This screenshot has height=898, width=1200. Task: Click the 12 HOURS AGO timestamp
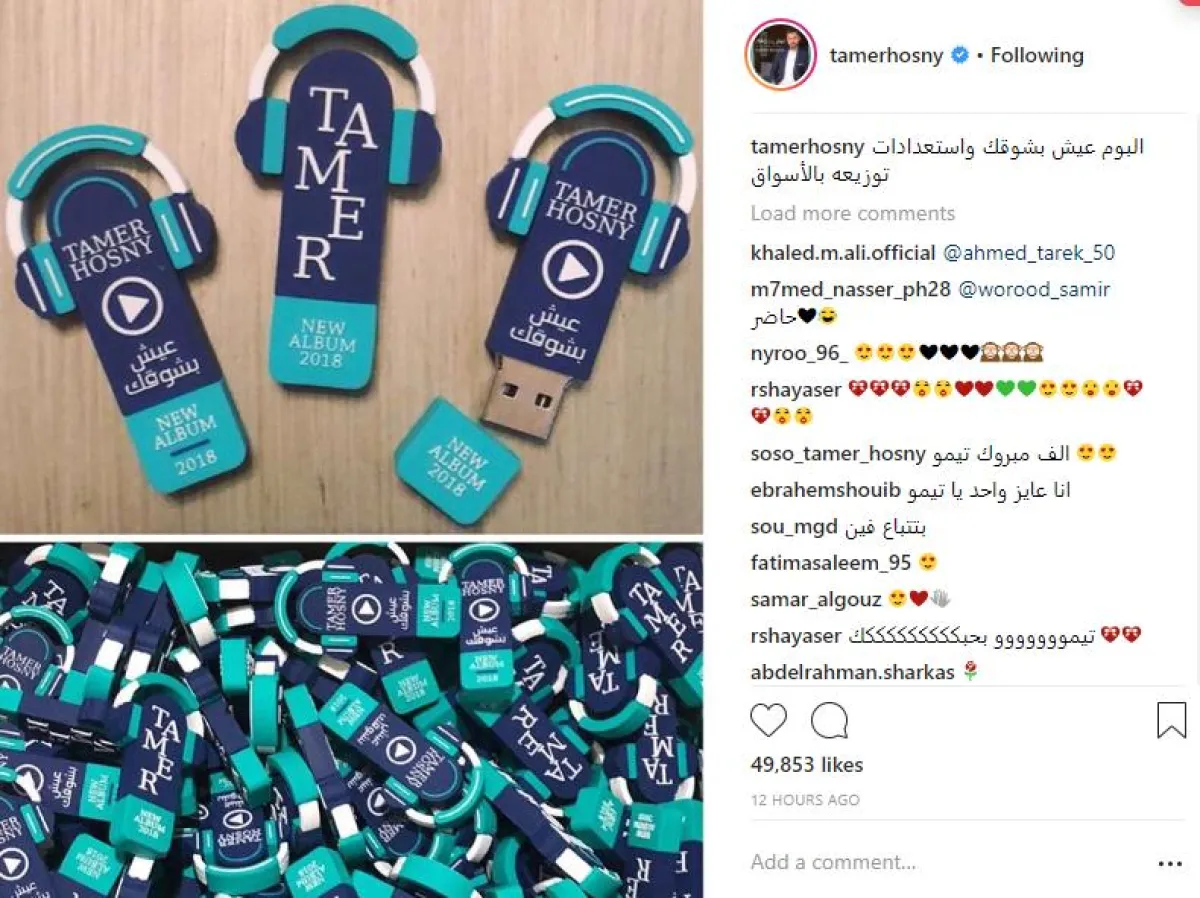805,800
